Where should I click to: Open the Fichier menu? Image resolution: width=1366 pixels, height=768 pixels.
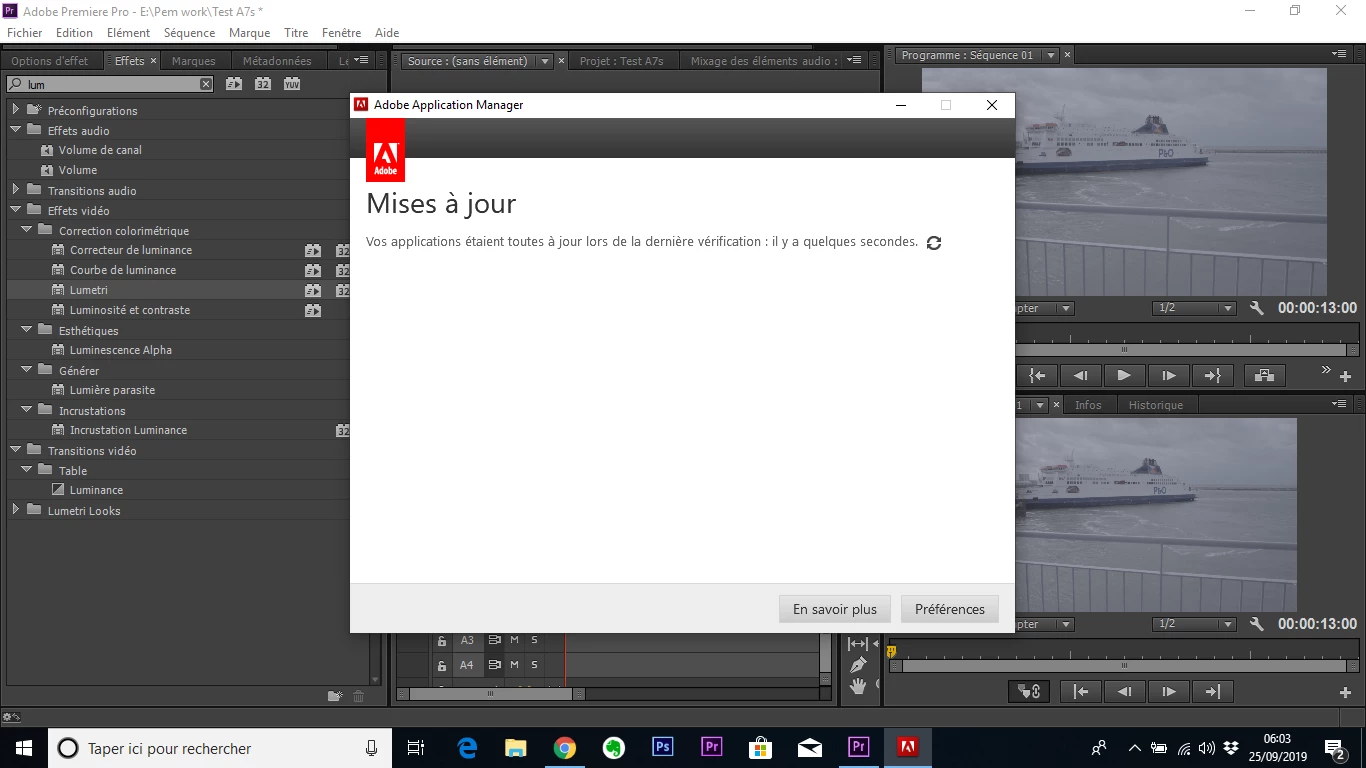(x=25, y=33)
